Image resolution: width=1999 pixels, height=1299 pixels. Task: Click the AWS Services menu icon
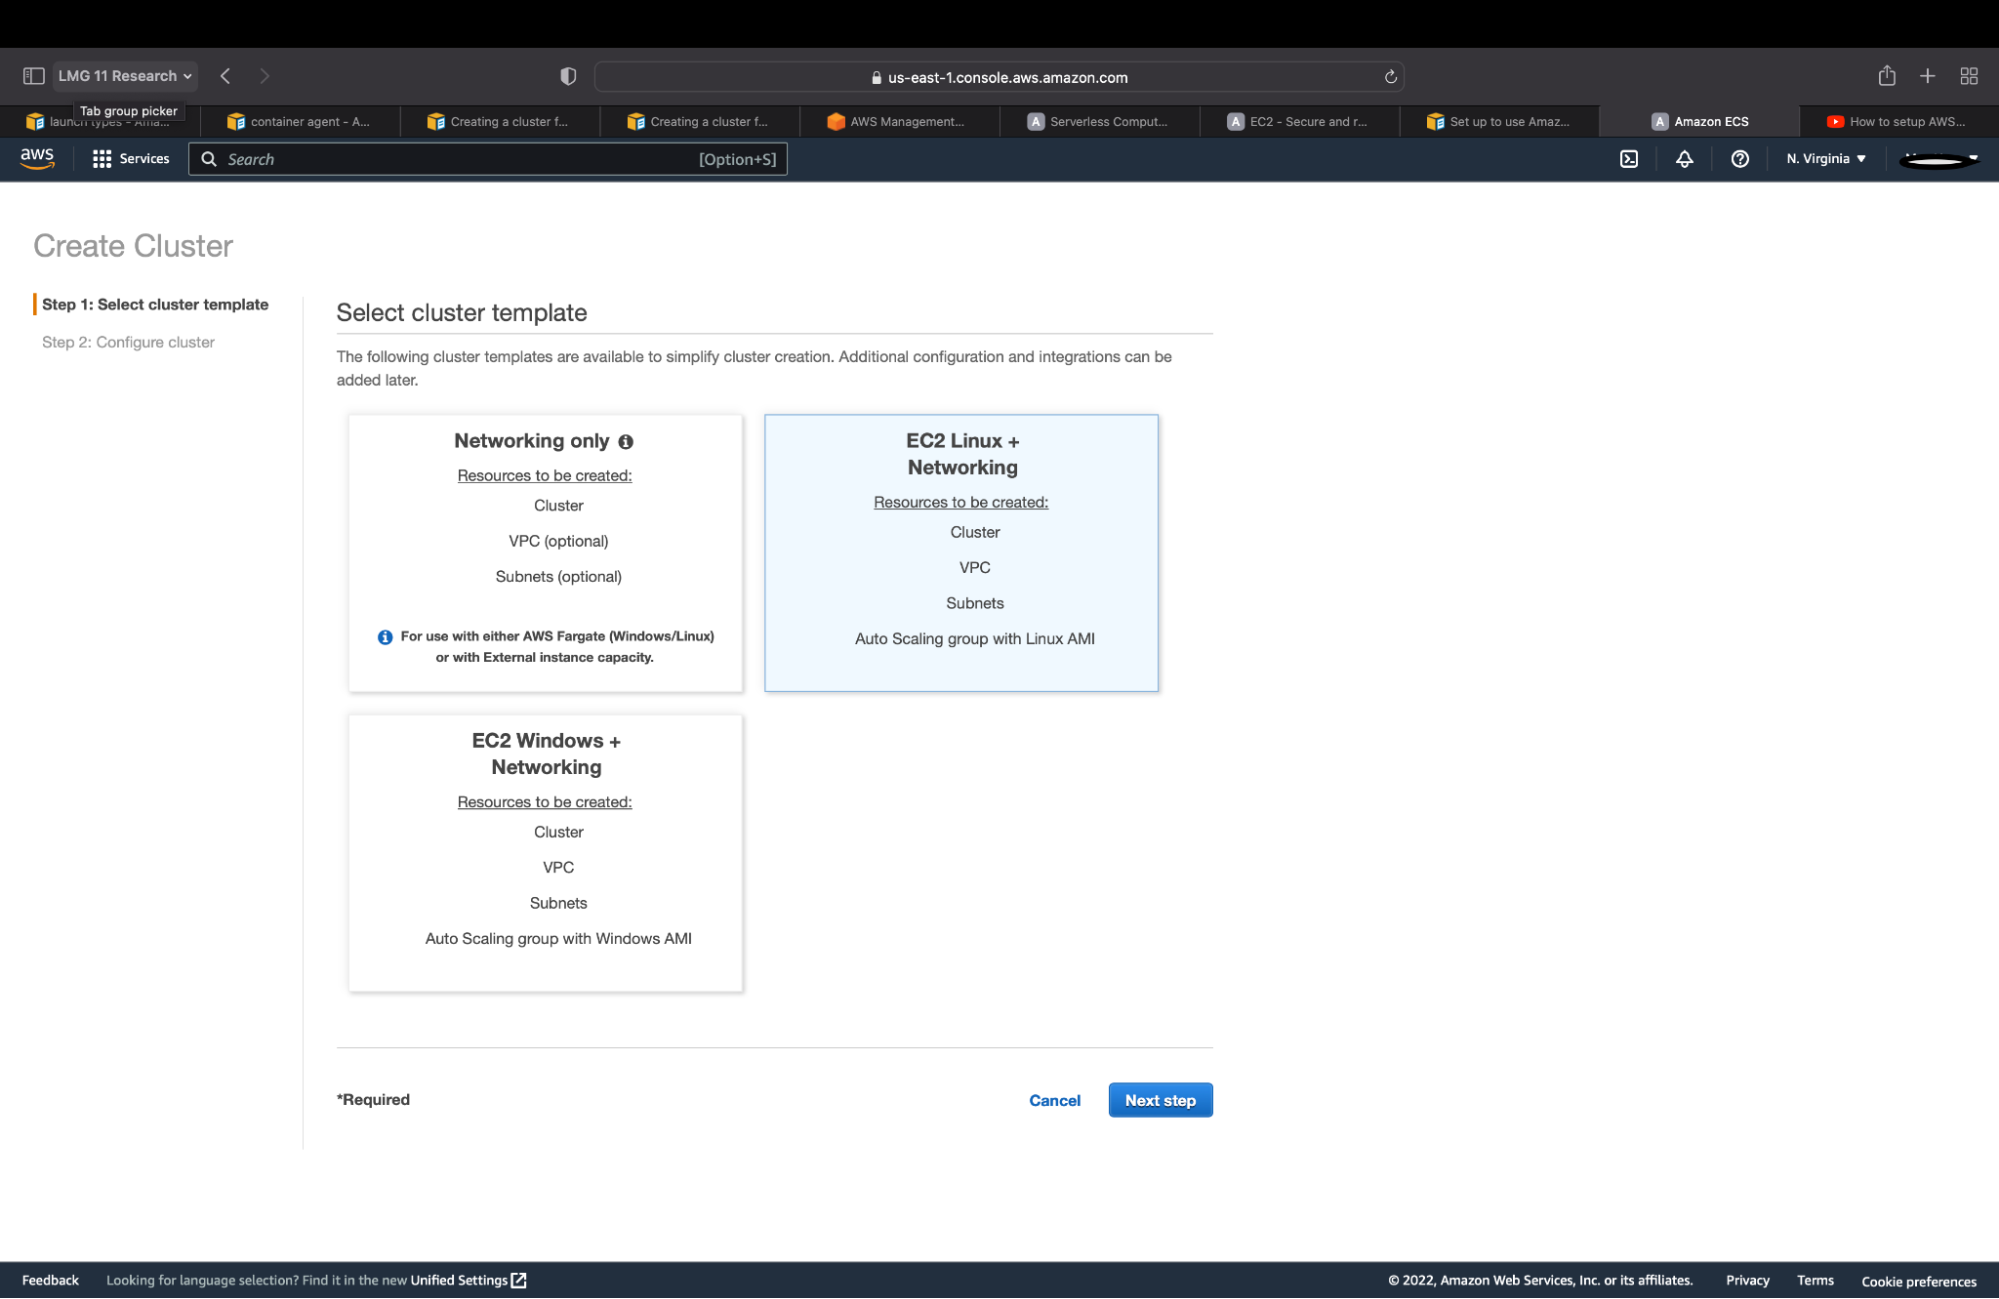tap(102, 159)
